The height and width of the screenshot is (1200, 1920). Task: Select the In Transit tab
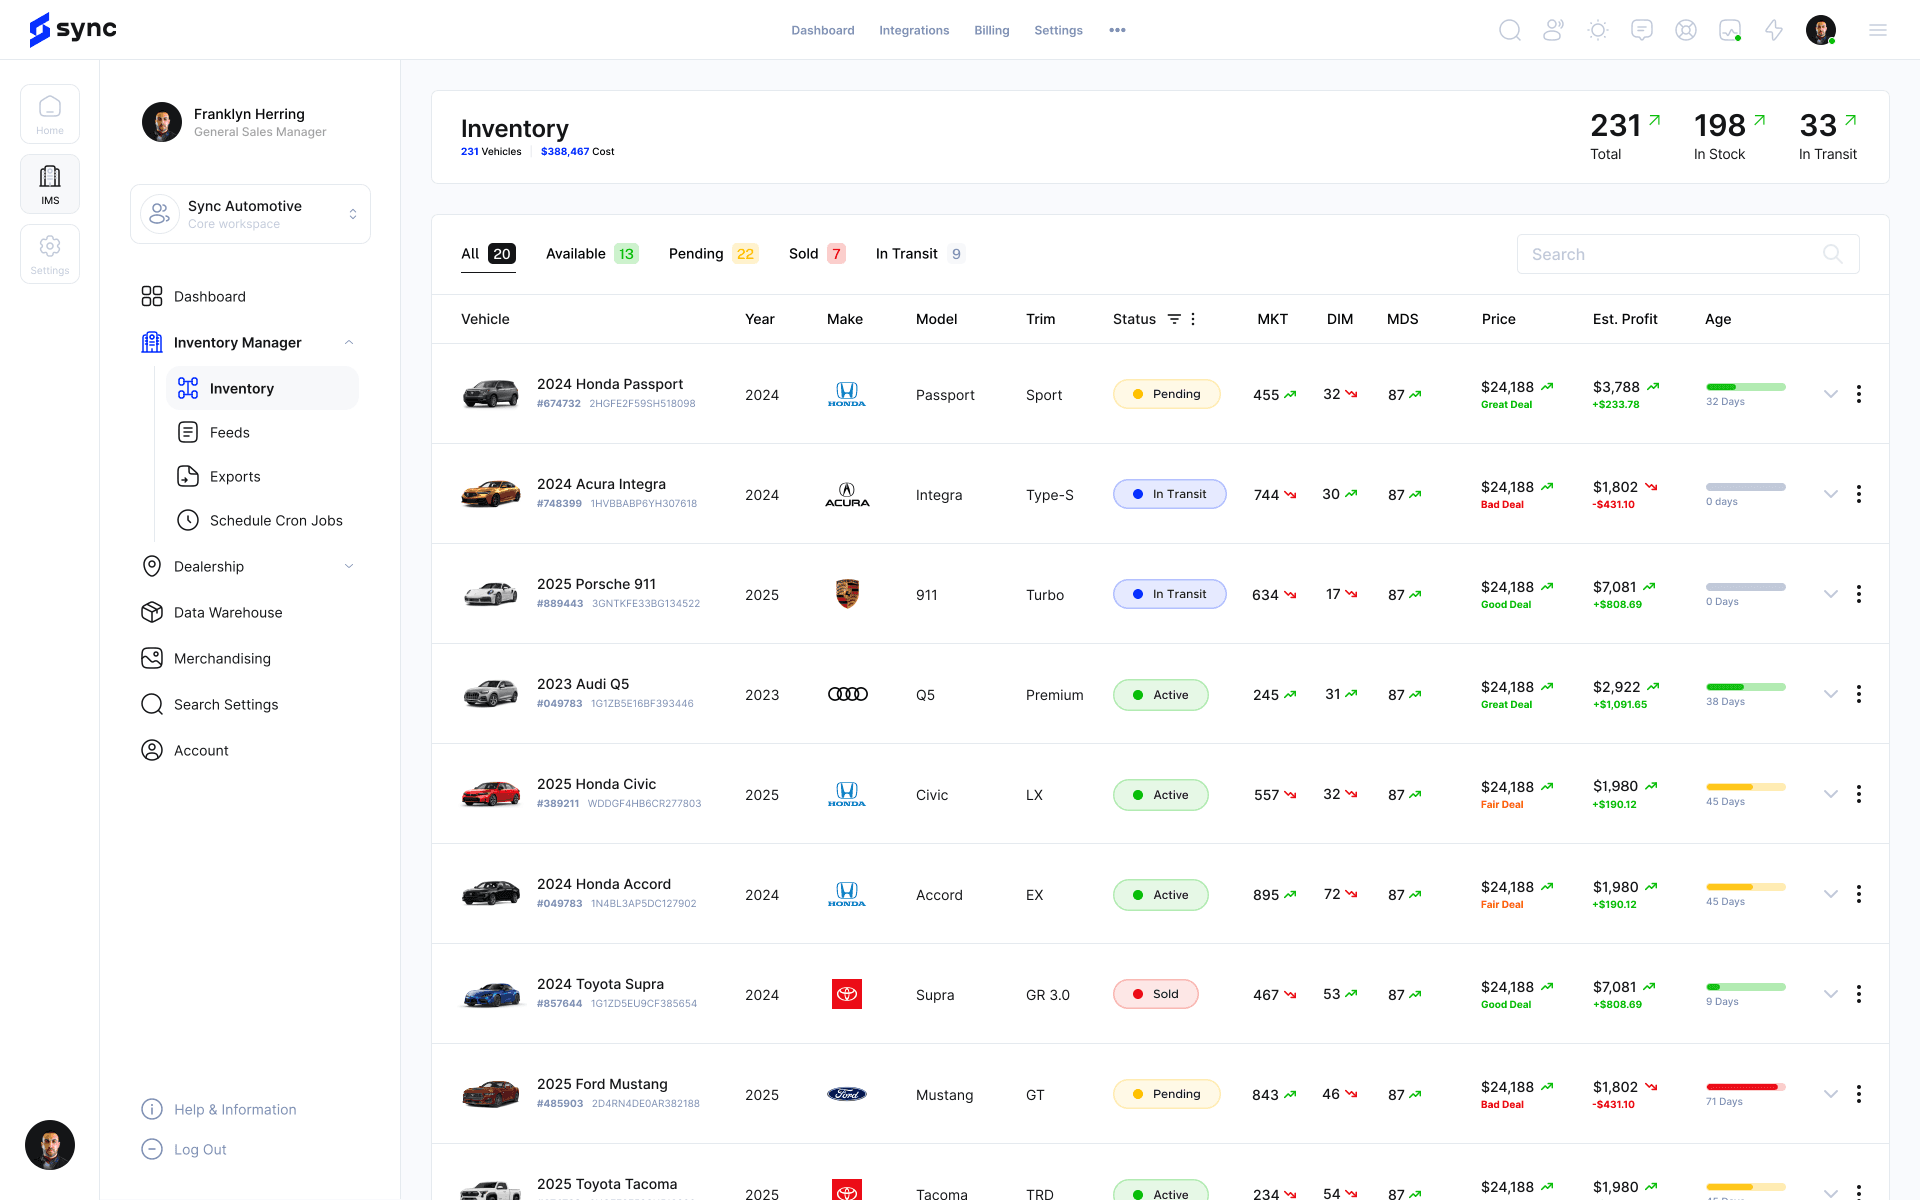click(920, 254)
